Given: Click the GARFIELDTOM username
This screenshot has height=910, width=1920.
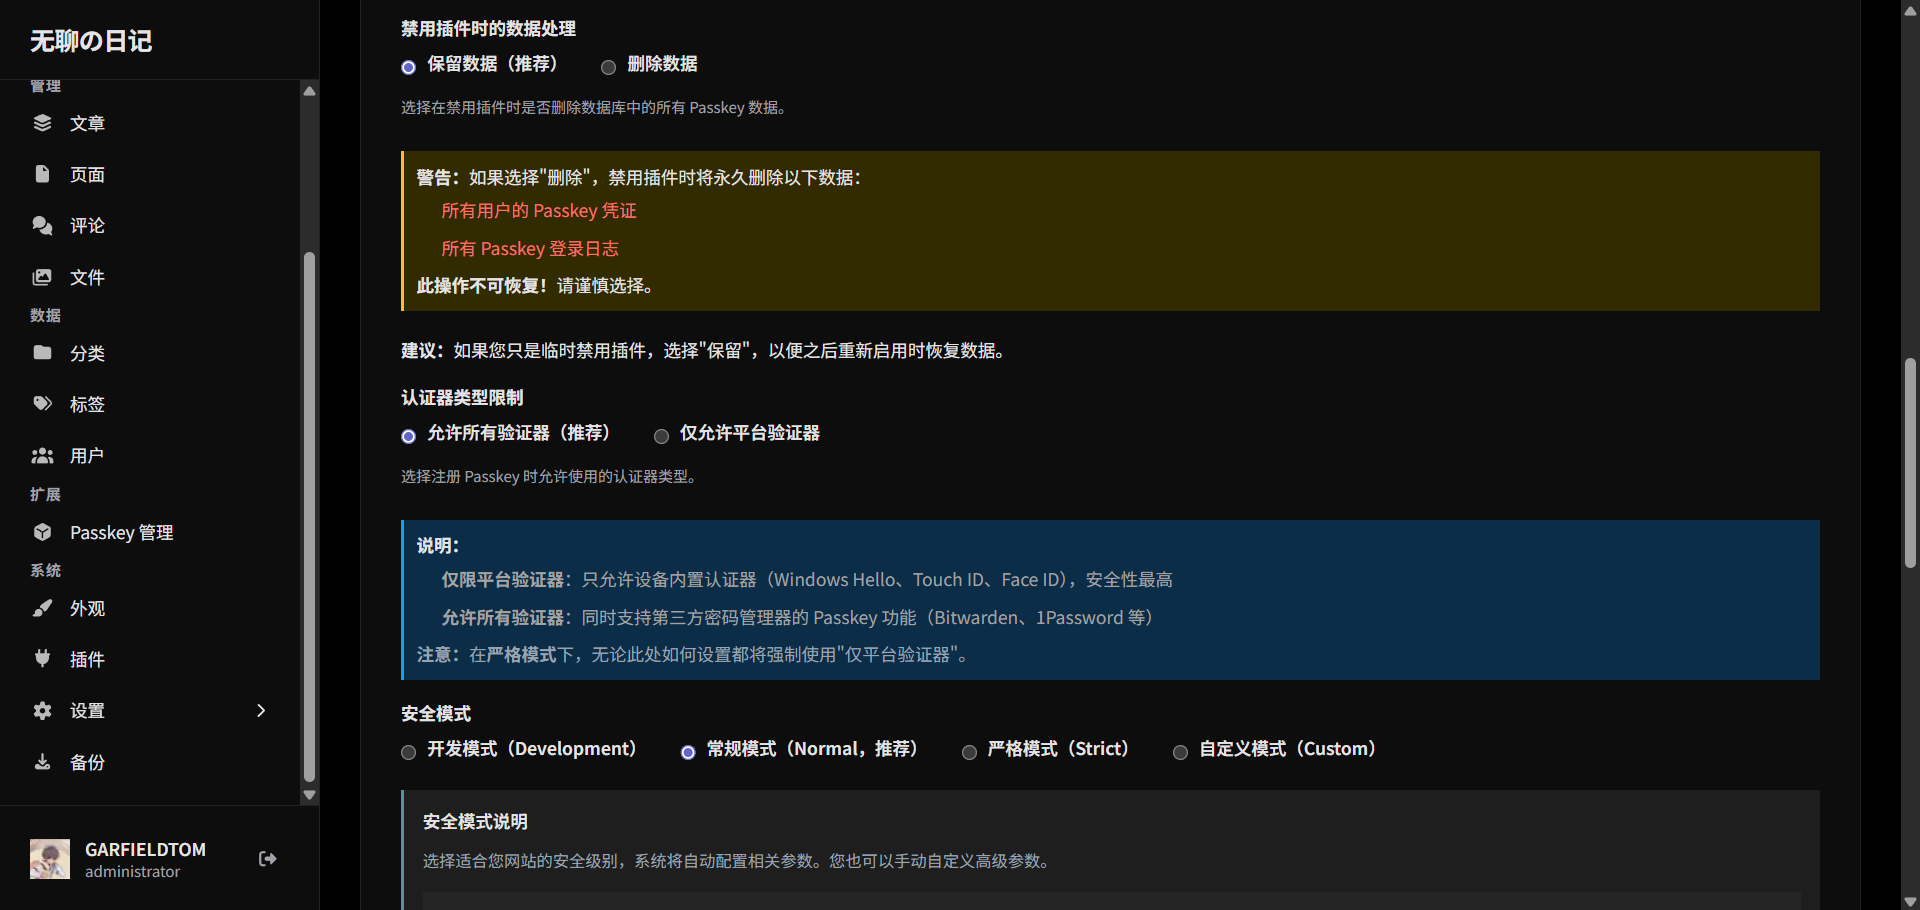Looking at the screenshot, I should click(145, 849).
